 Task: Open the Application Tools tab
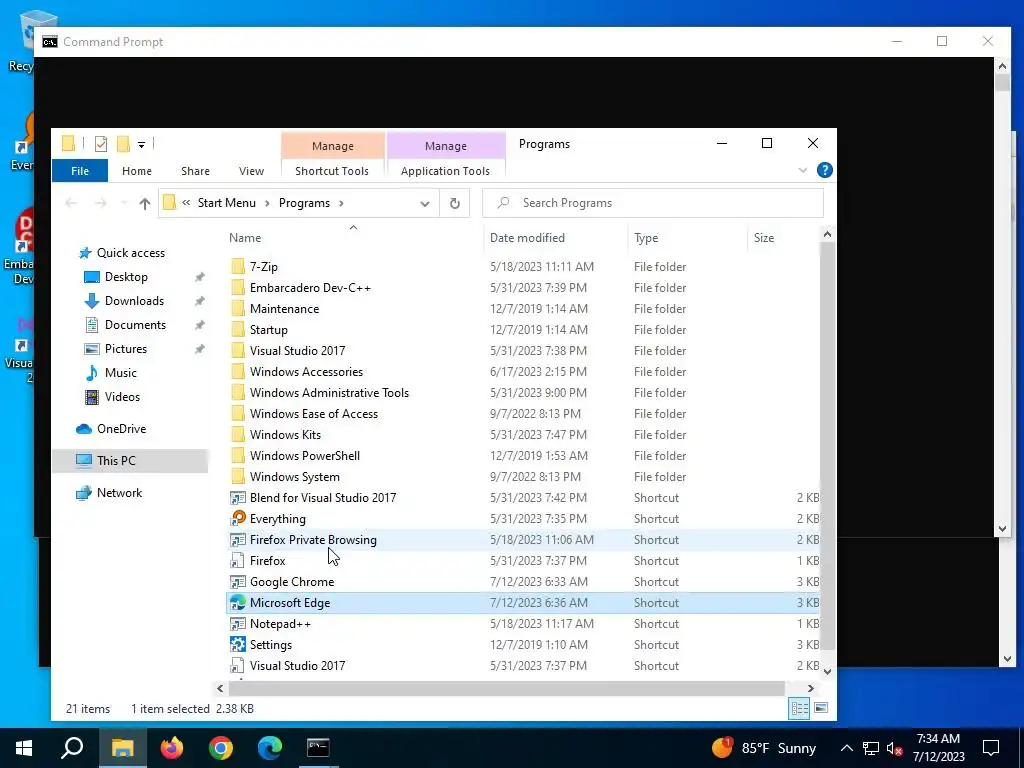coord(445,170)
